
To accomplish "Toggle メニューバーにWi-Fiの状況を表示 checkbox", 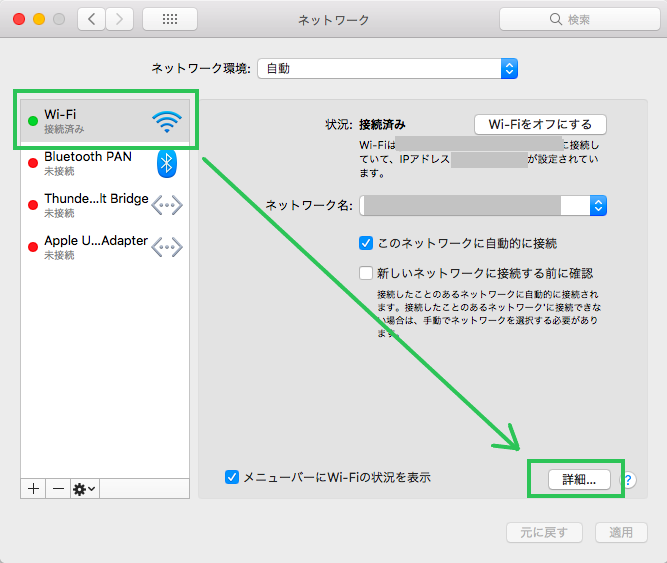I will point(232,477).
